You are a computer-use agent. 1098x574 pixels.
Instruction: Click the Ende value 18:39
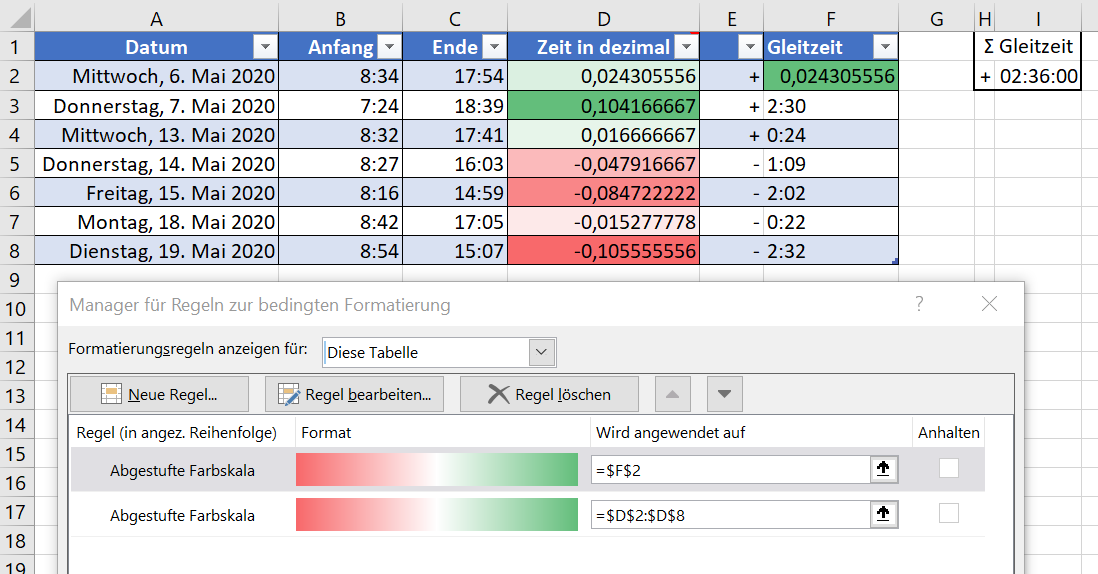coord(455,106)
